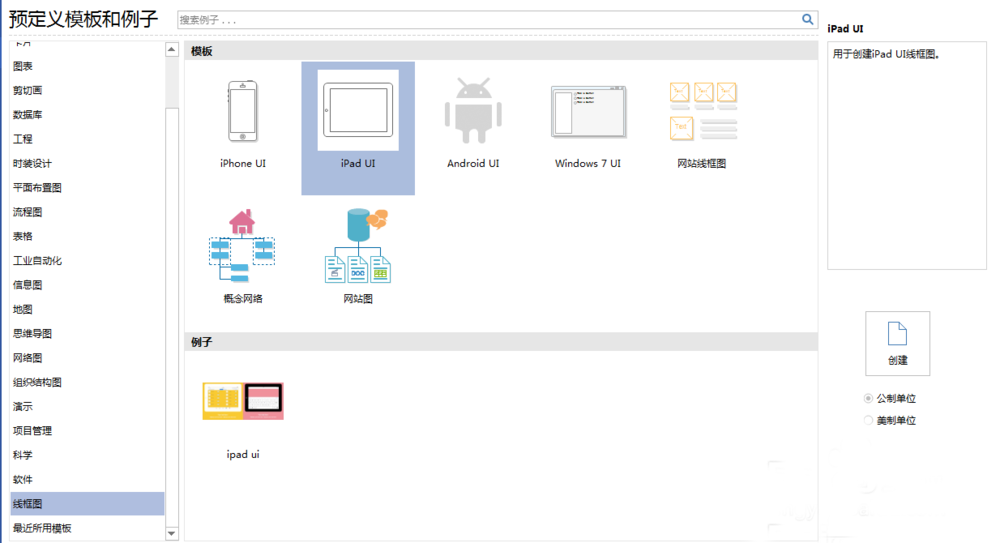Click the search magnifier icon

(x=807, y=20)
